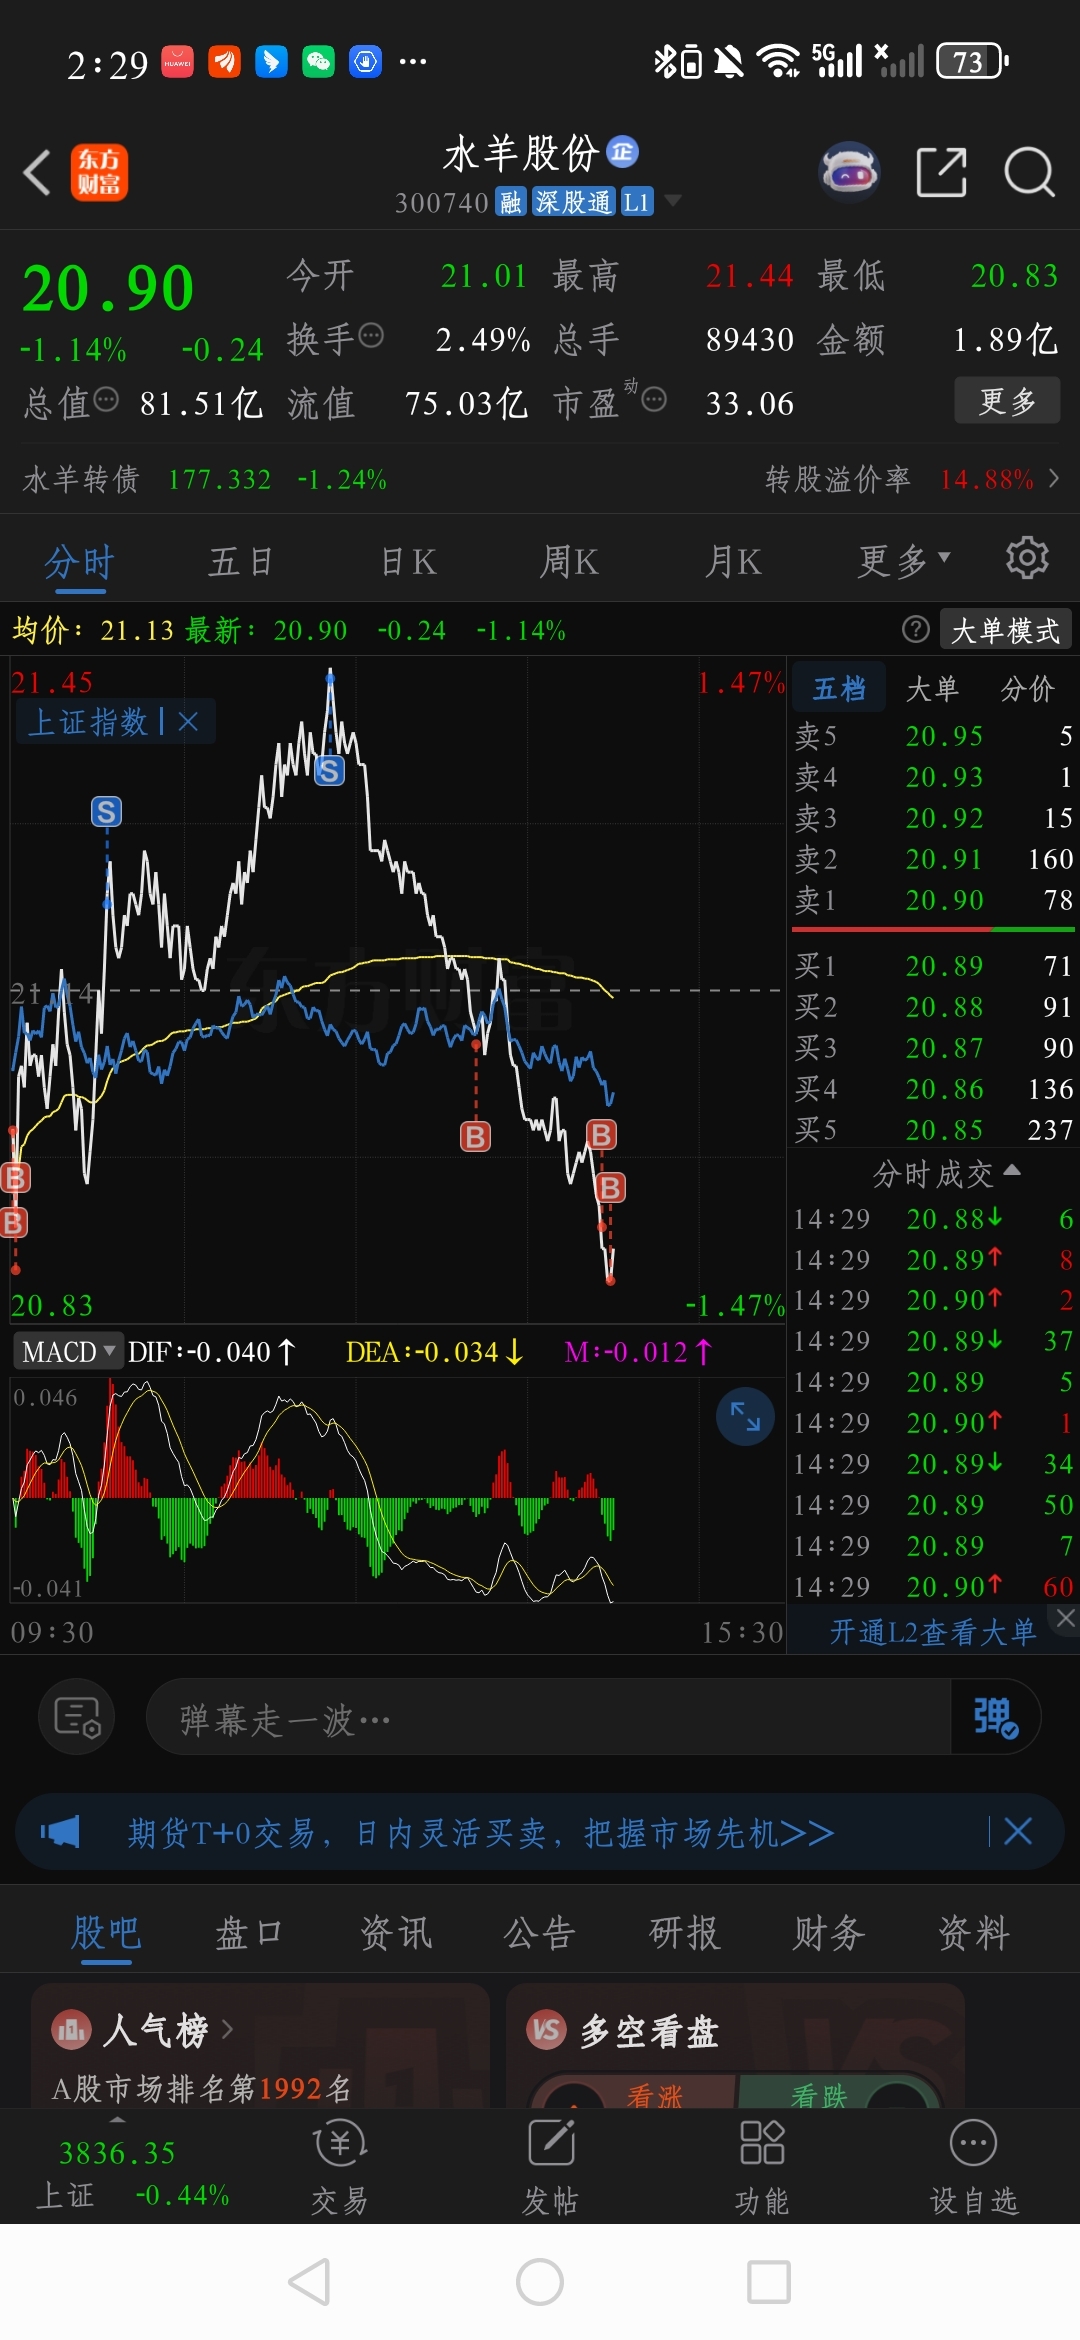Open the 资料 tab
The height and width of the screenshot is (2340, 1080).
tap(974, 1933)
